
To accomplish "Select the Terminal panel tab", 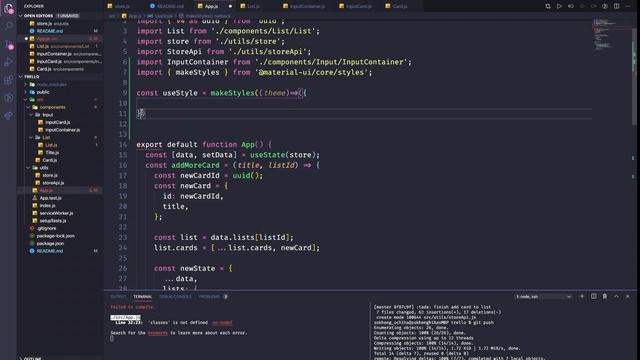I will click(142, 297).
